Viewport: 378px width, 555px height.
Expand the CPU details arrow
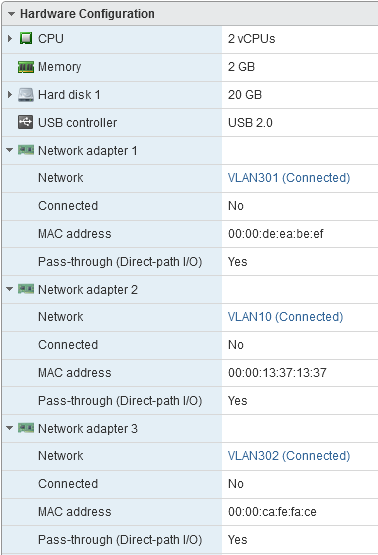pyautogui.click(x=10, y=38)
